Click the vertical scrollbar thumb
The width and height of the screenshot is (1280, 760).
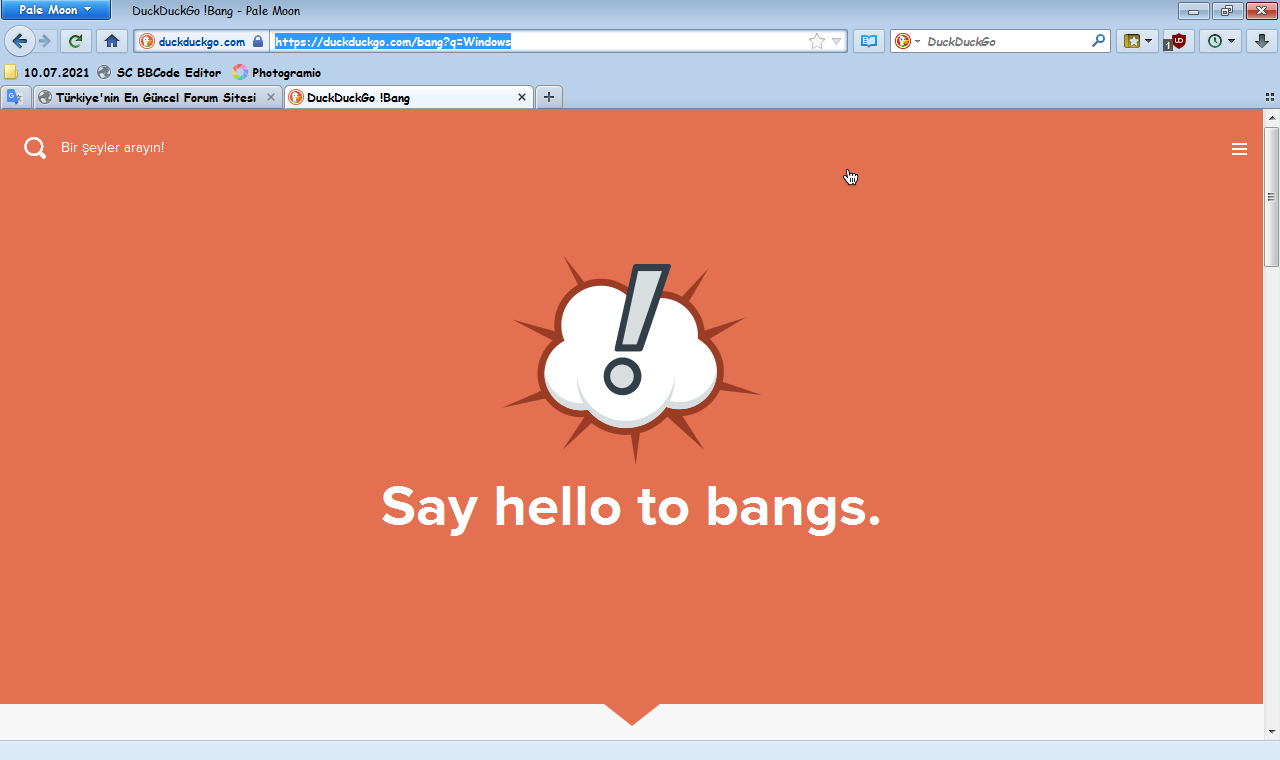click(1271, 196)
